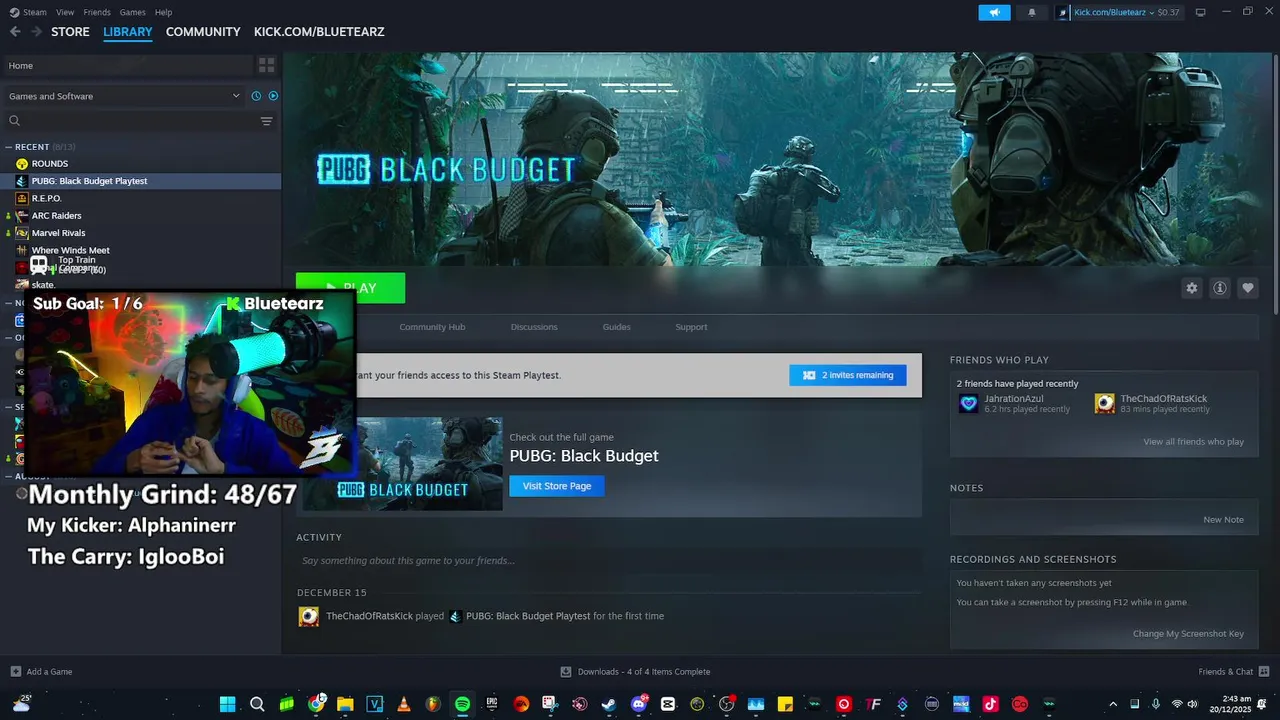Image resolution: width=1280 pixels, height=720 pixels.
Task: Click PUBG: Black Budget Playtest activity link
Action: [528, 616]
